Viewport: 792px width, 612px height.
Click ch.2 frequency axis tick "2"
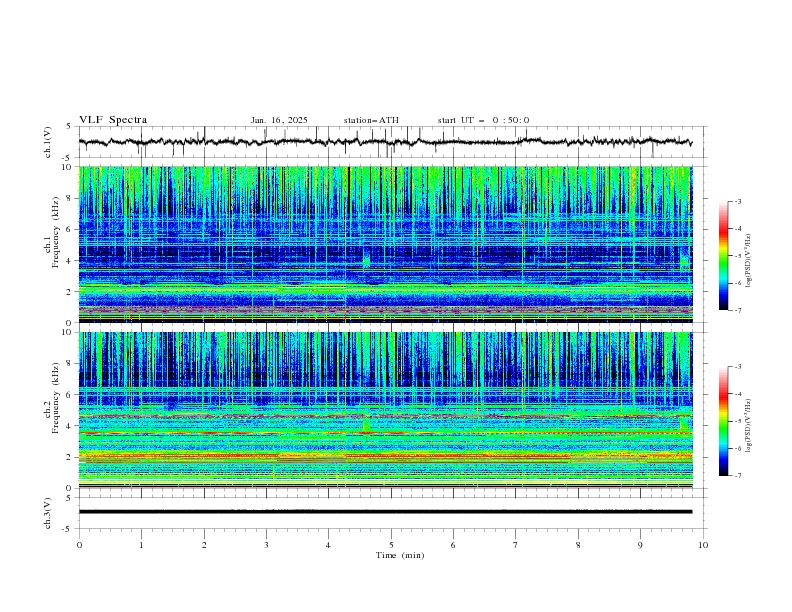(x=69, y=457)
